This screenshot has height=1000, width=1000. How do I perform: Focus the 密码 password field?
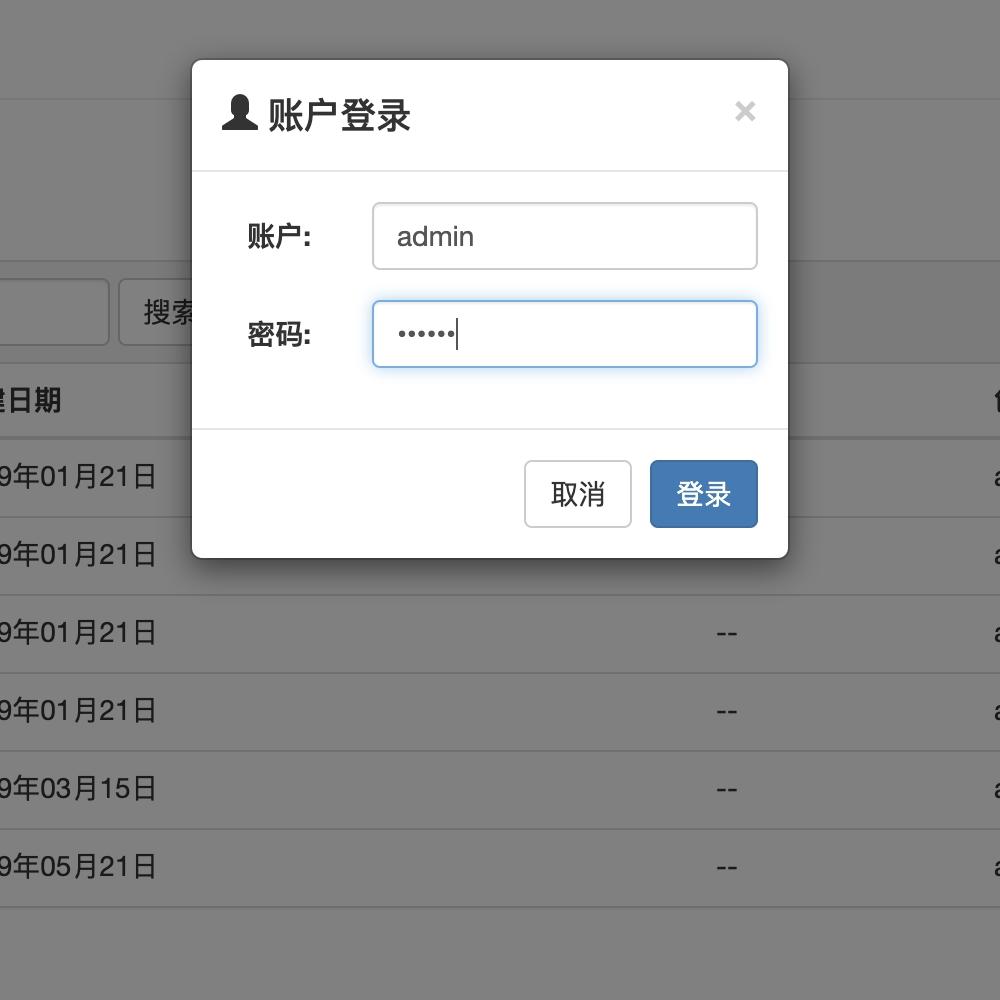coord(564,334)
